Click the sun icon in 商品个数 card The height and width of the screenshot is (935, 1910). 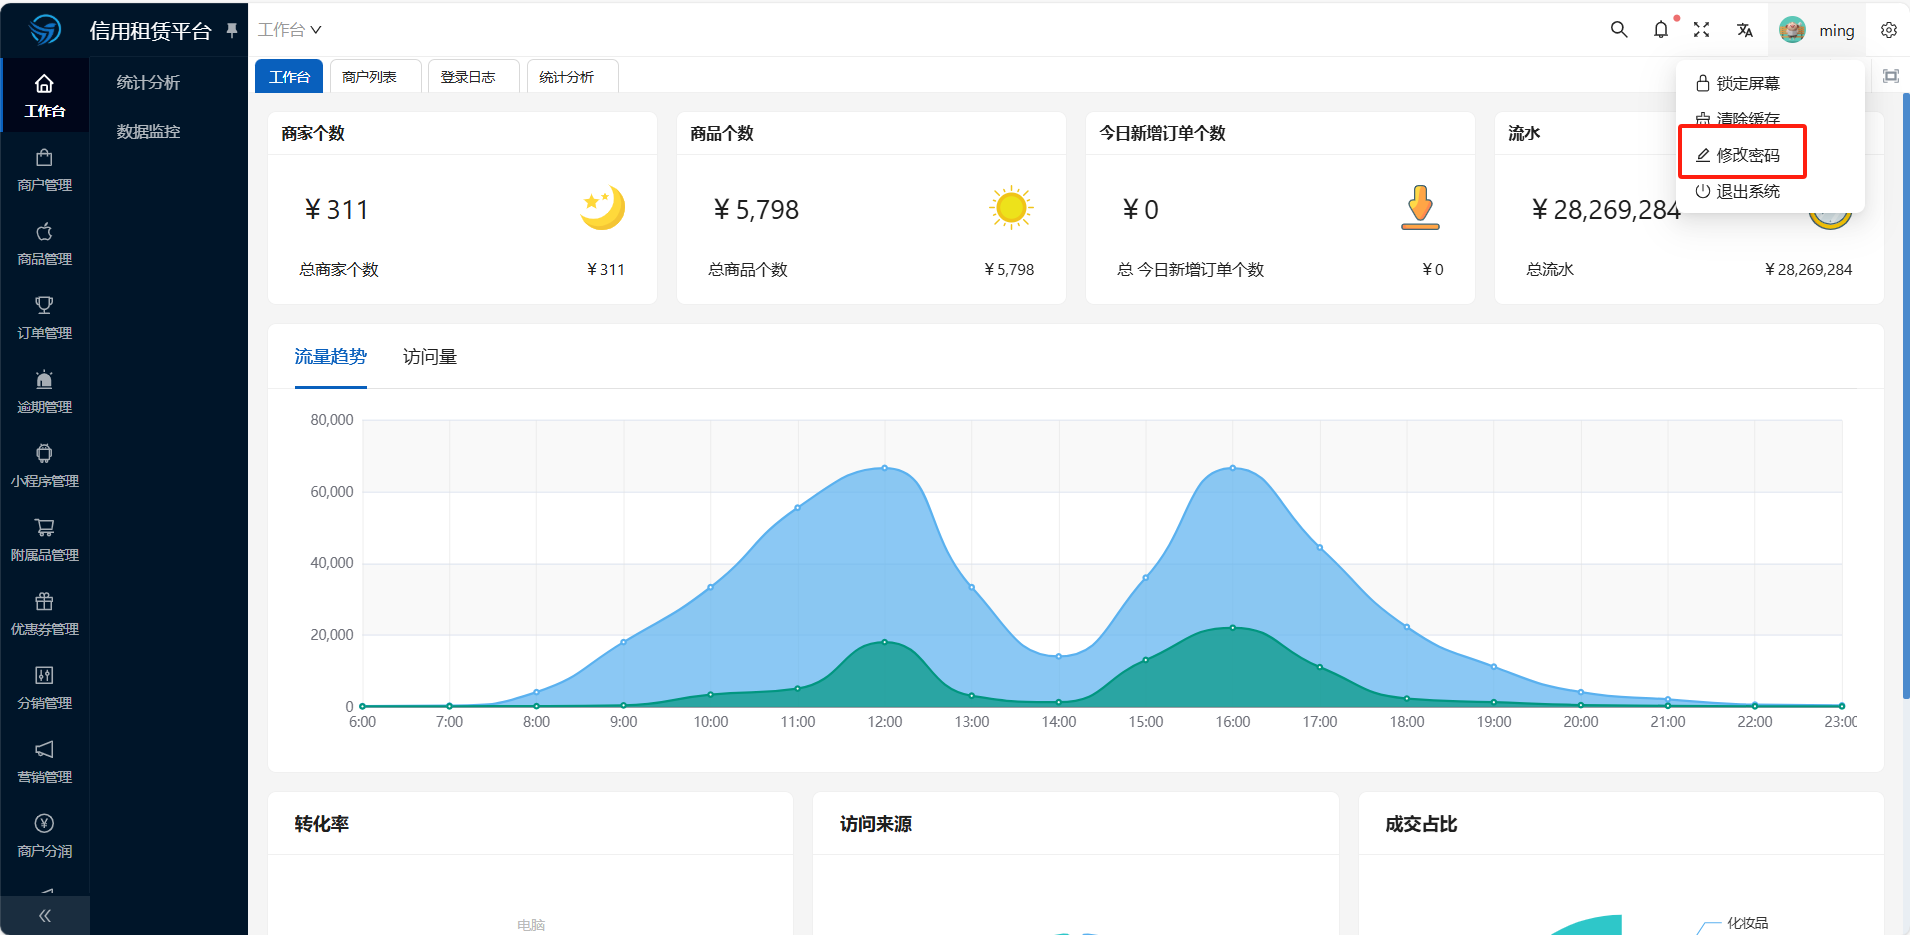(x=1011, y=208)
